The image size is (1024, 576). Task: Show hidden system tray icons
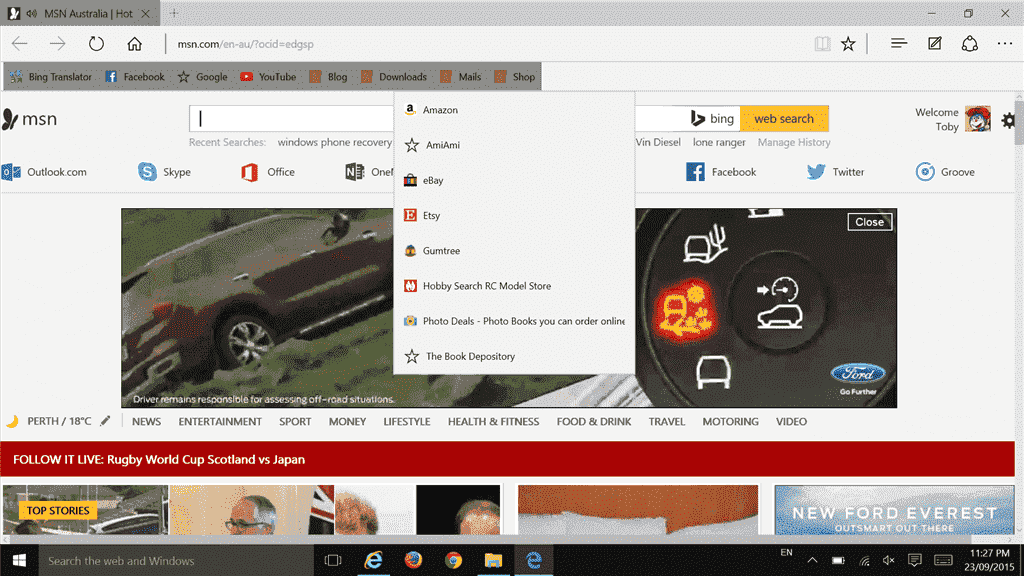812,560
